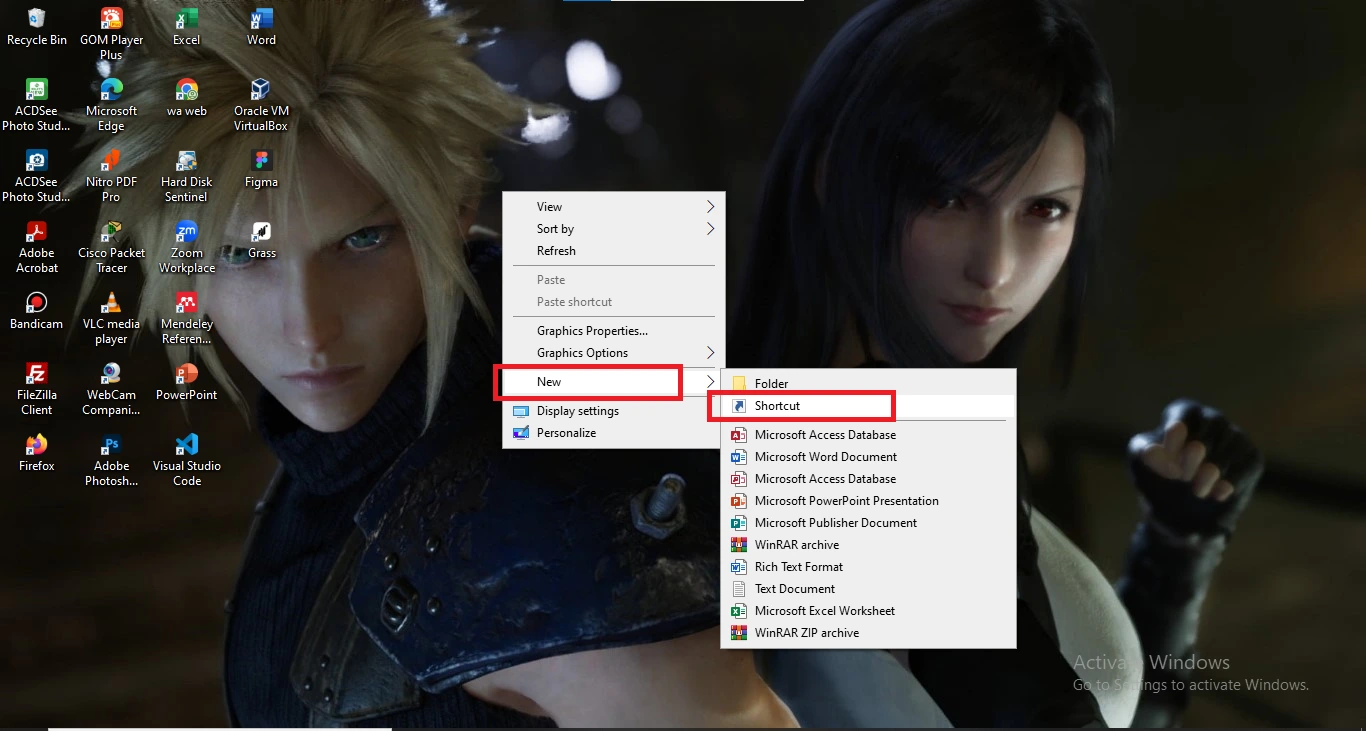
Task: Launch GOM Player Plus icon
Action: point(111,34)
